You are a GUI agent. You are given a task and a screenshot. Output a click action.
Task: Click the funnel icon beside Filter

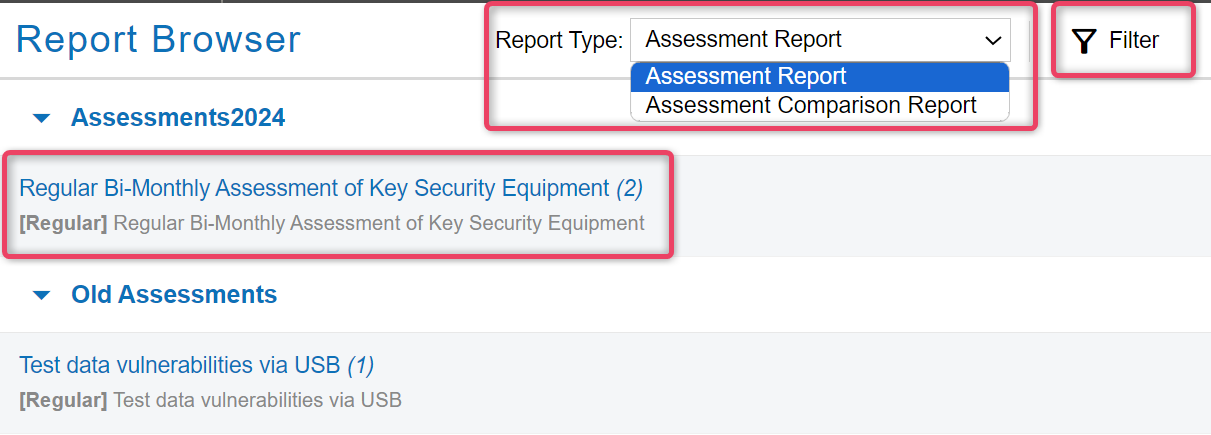coord(1084,41)
